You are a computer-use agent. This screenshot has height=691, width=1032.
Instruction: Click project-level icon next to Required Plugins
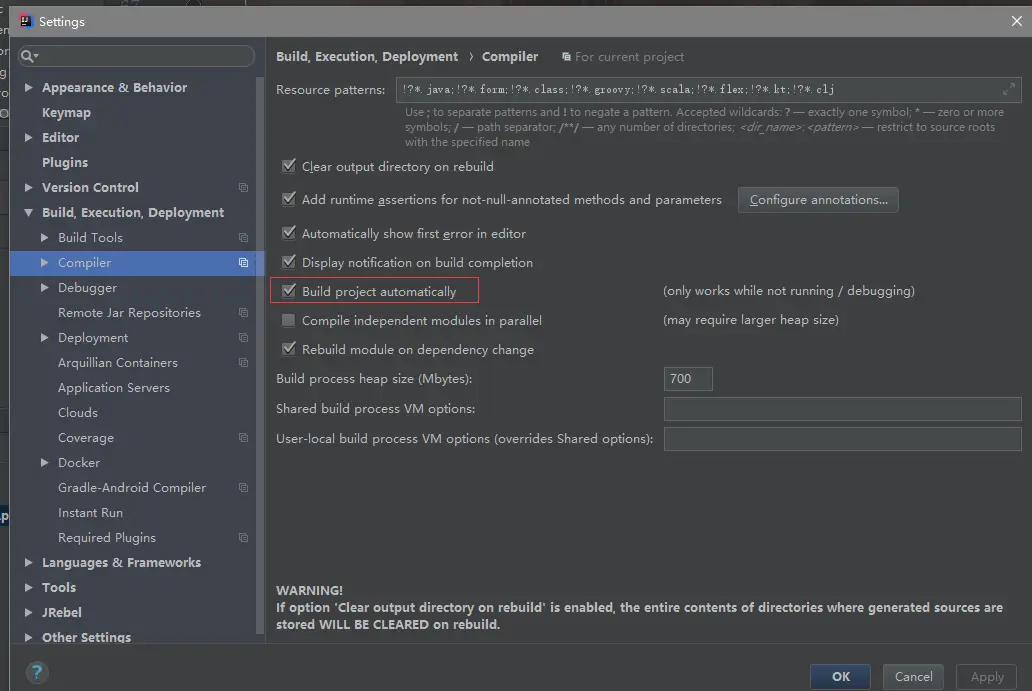(x=243, y=538)
